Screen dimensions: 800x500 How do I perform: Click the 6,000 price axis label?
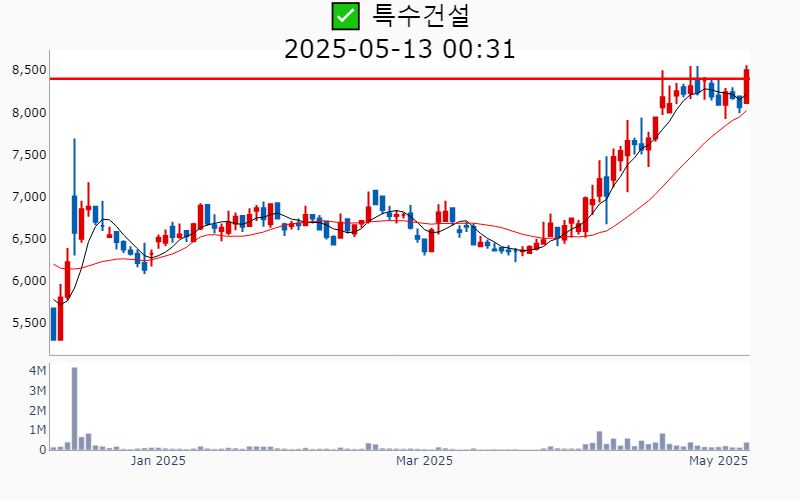29,281
